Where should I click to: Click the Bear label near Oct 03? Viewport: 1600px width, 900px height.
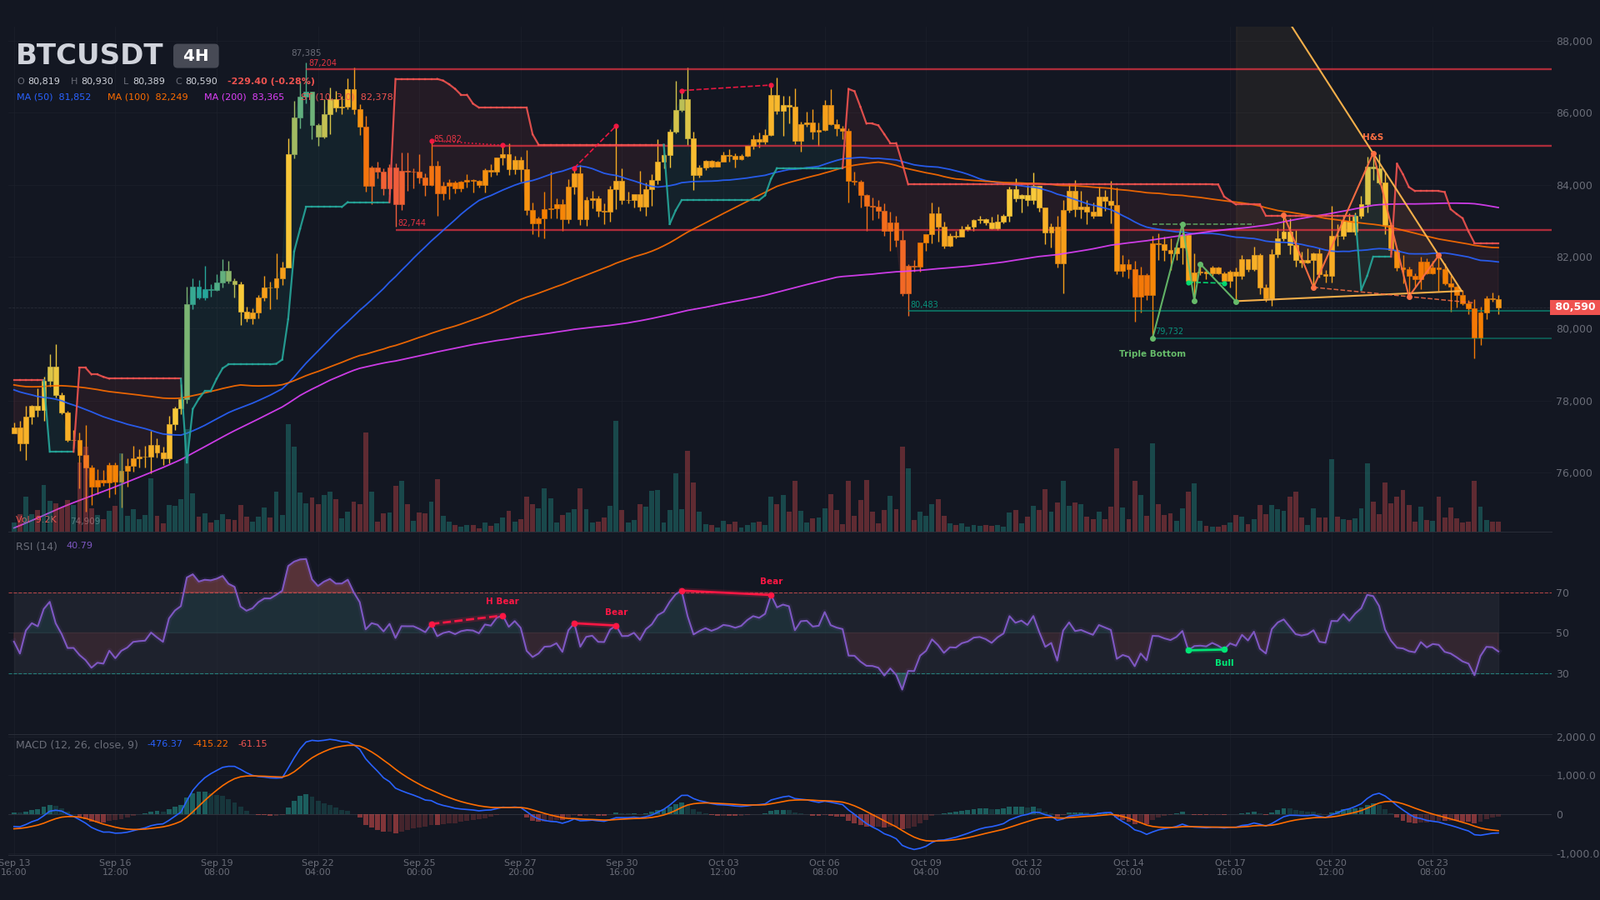point(771,581)
